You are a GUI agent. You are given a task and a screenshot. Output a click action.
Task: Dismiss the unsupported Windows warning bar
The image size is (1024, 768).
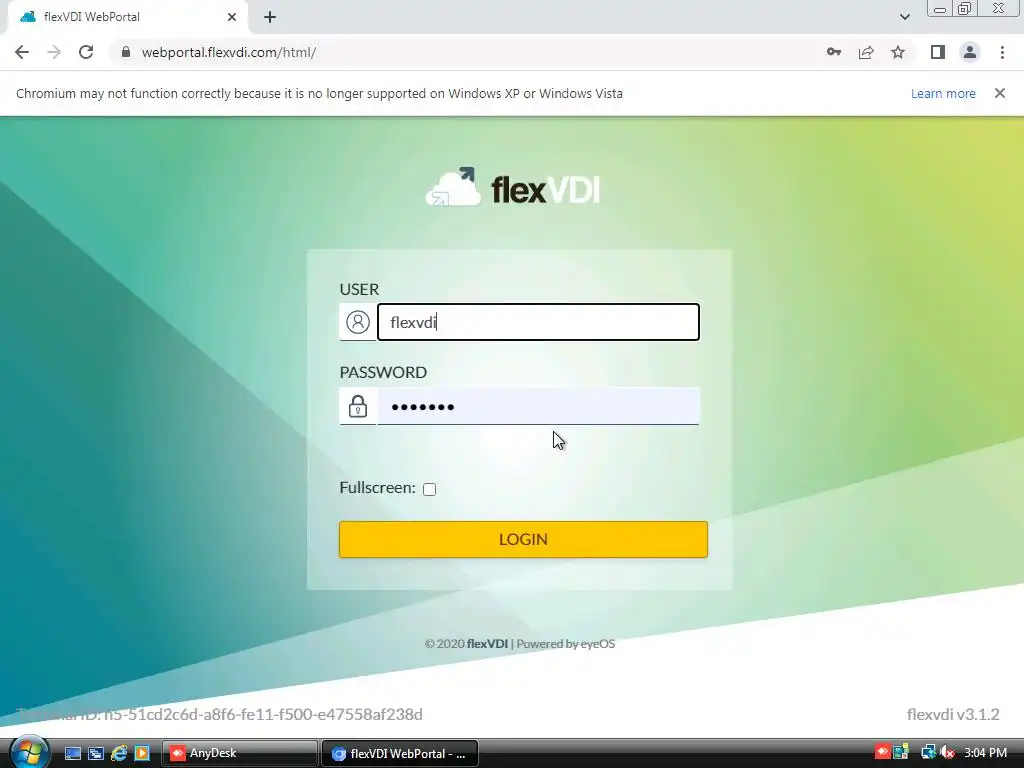point(1000,93)
